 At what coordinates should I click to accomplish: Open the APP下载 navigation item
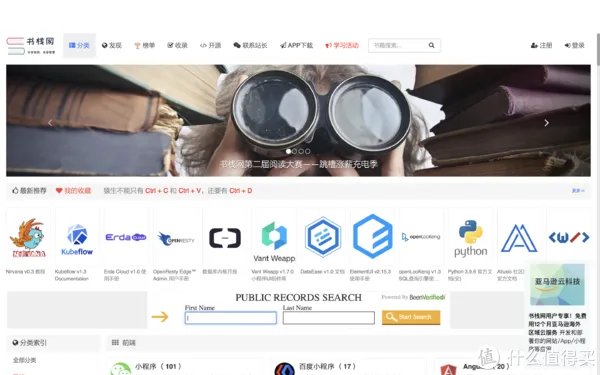pos(297,46)
